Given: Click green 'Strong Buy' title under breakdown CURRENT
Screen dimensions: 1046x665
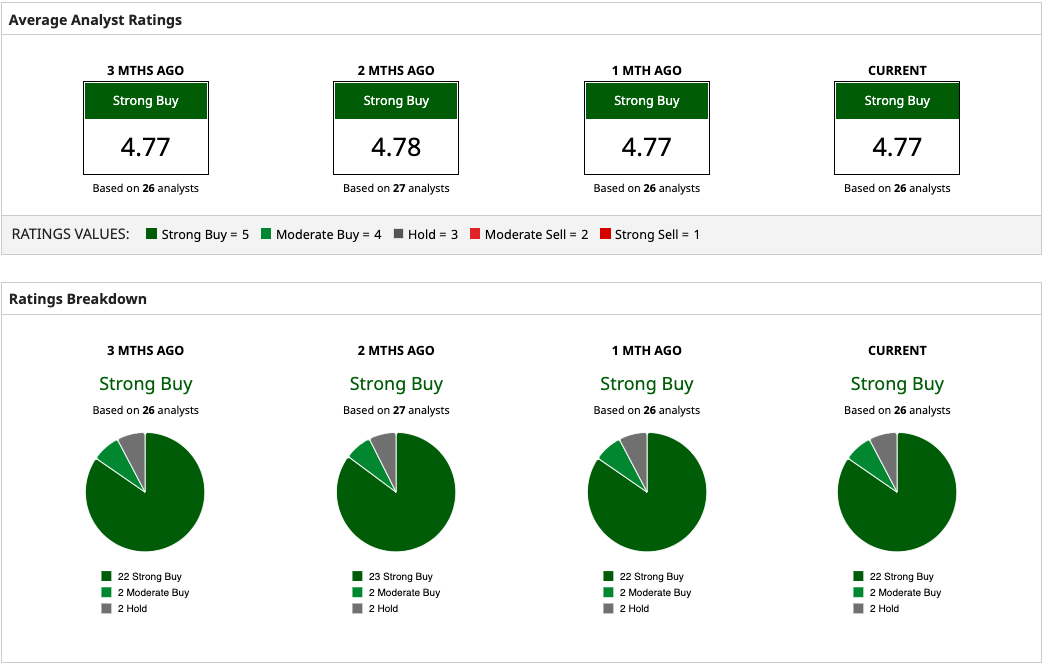Looking at the screenshot, I should click(897, 384).
